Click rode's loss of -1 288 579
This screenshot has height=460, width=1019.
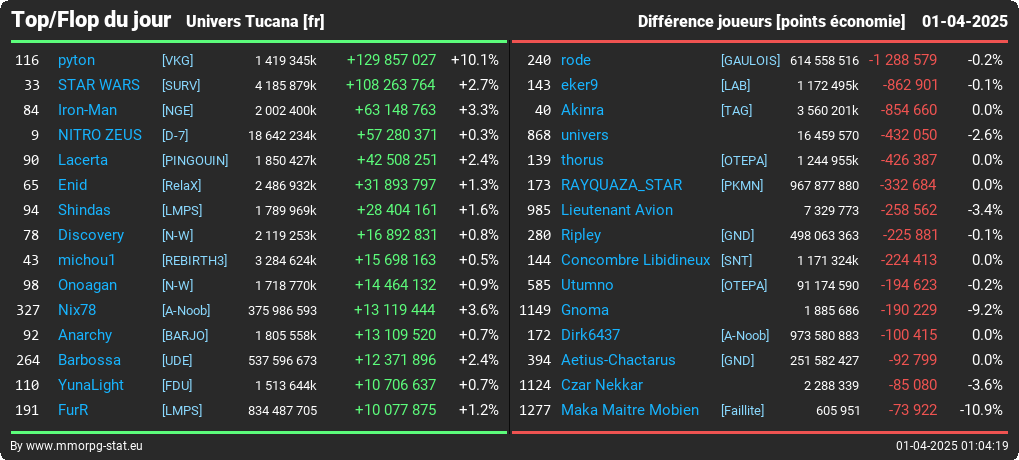903,60
